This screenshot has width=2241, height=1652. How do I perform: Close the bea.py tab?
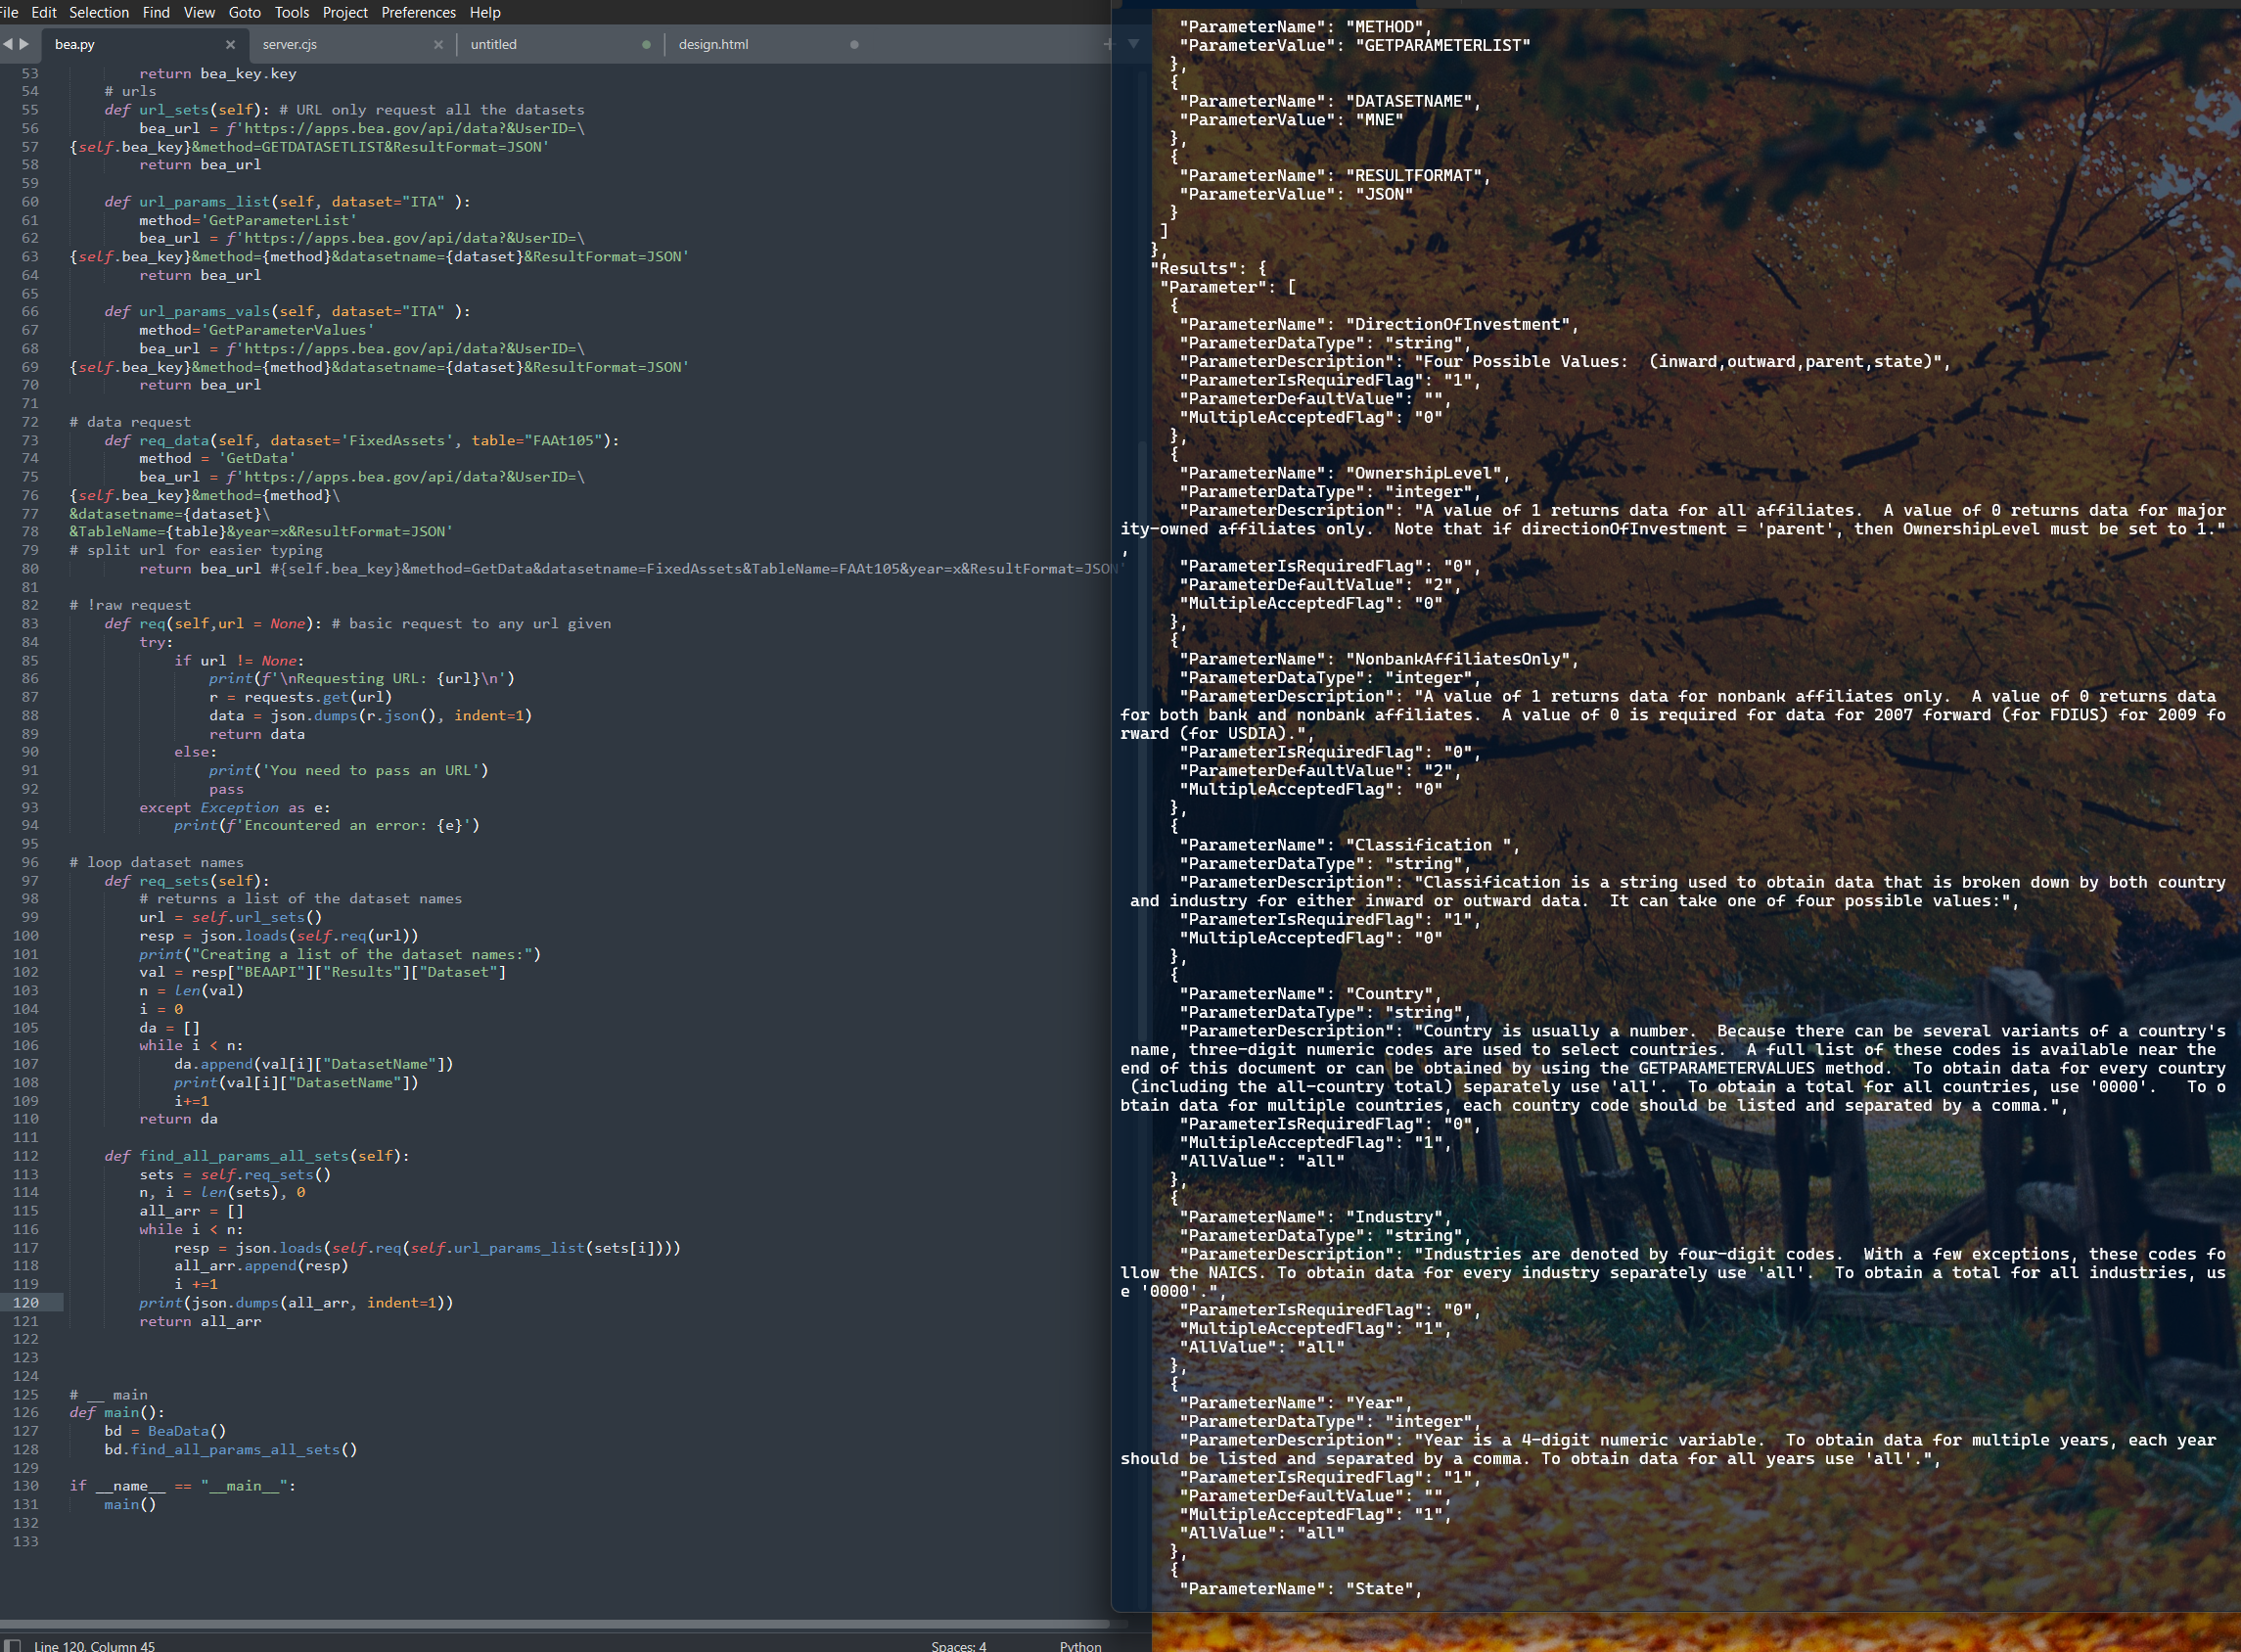tap(230, 44)
